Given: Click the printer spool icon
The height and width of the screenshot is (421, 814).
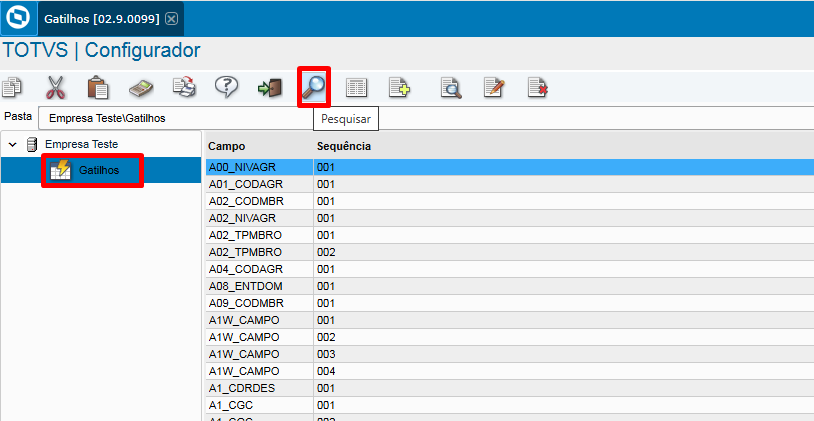Looking at the screenshot, I should coord(184,87).
